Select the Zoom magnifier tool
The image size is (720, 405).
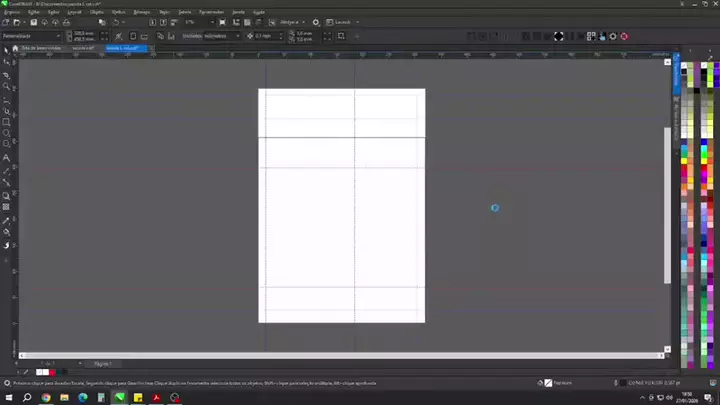pos(7,87)
